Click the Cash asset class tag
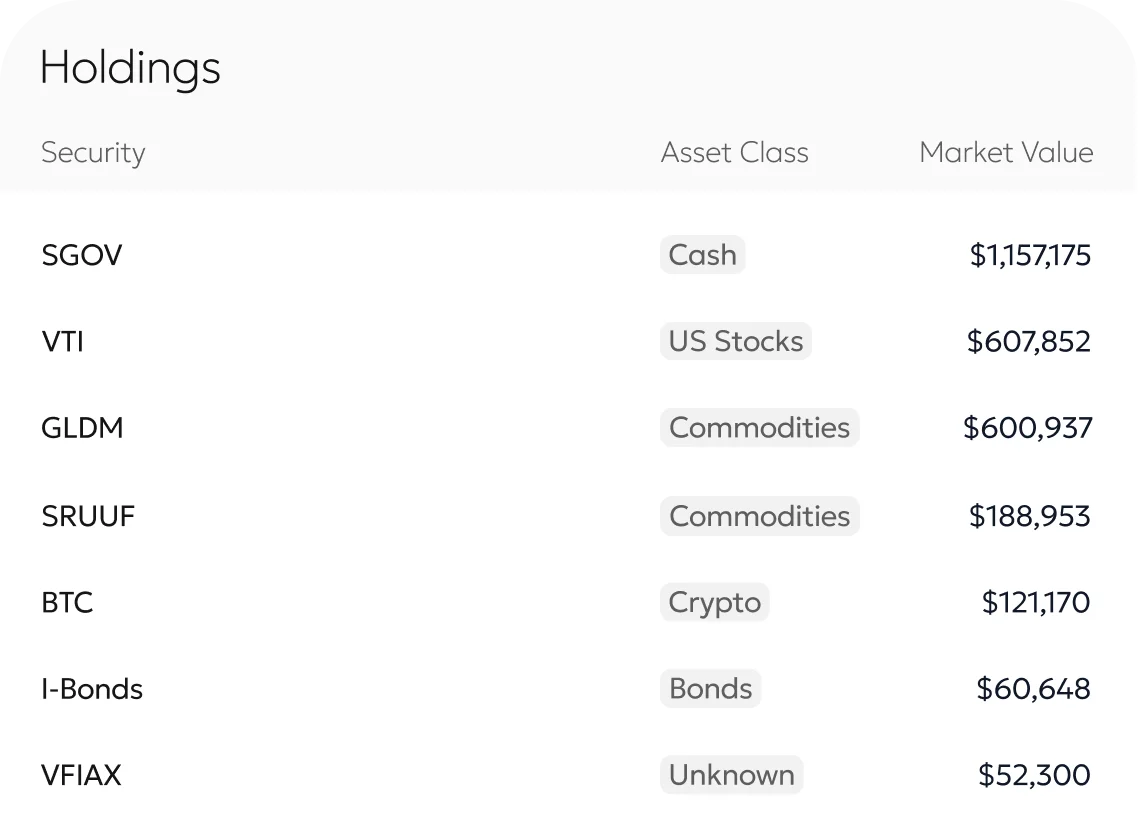Viewport: 1138px width, 822px height. click(x=702, y=255)
